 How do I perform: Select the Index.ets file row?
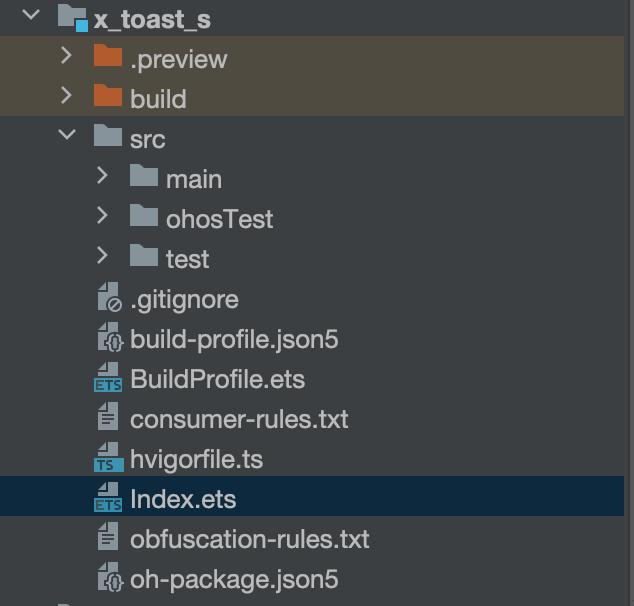[x=183, y=499]
